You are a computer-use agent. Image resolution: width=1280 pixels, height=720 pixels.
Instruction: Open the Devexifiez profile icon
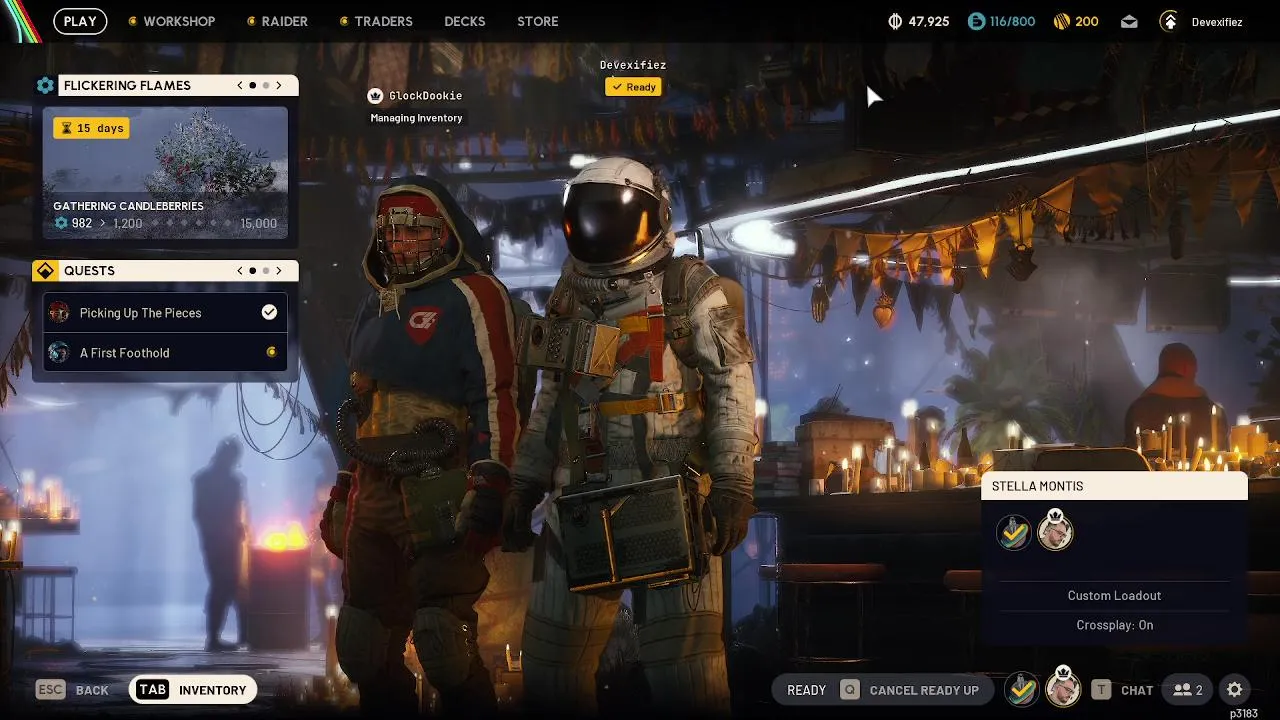(x=1169, y=21)
